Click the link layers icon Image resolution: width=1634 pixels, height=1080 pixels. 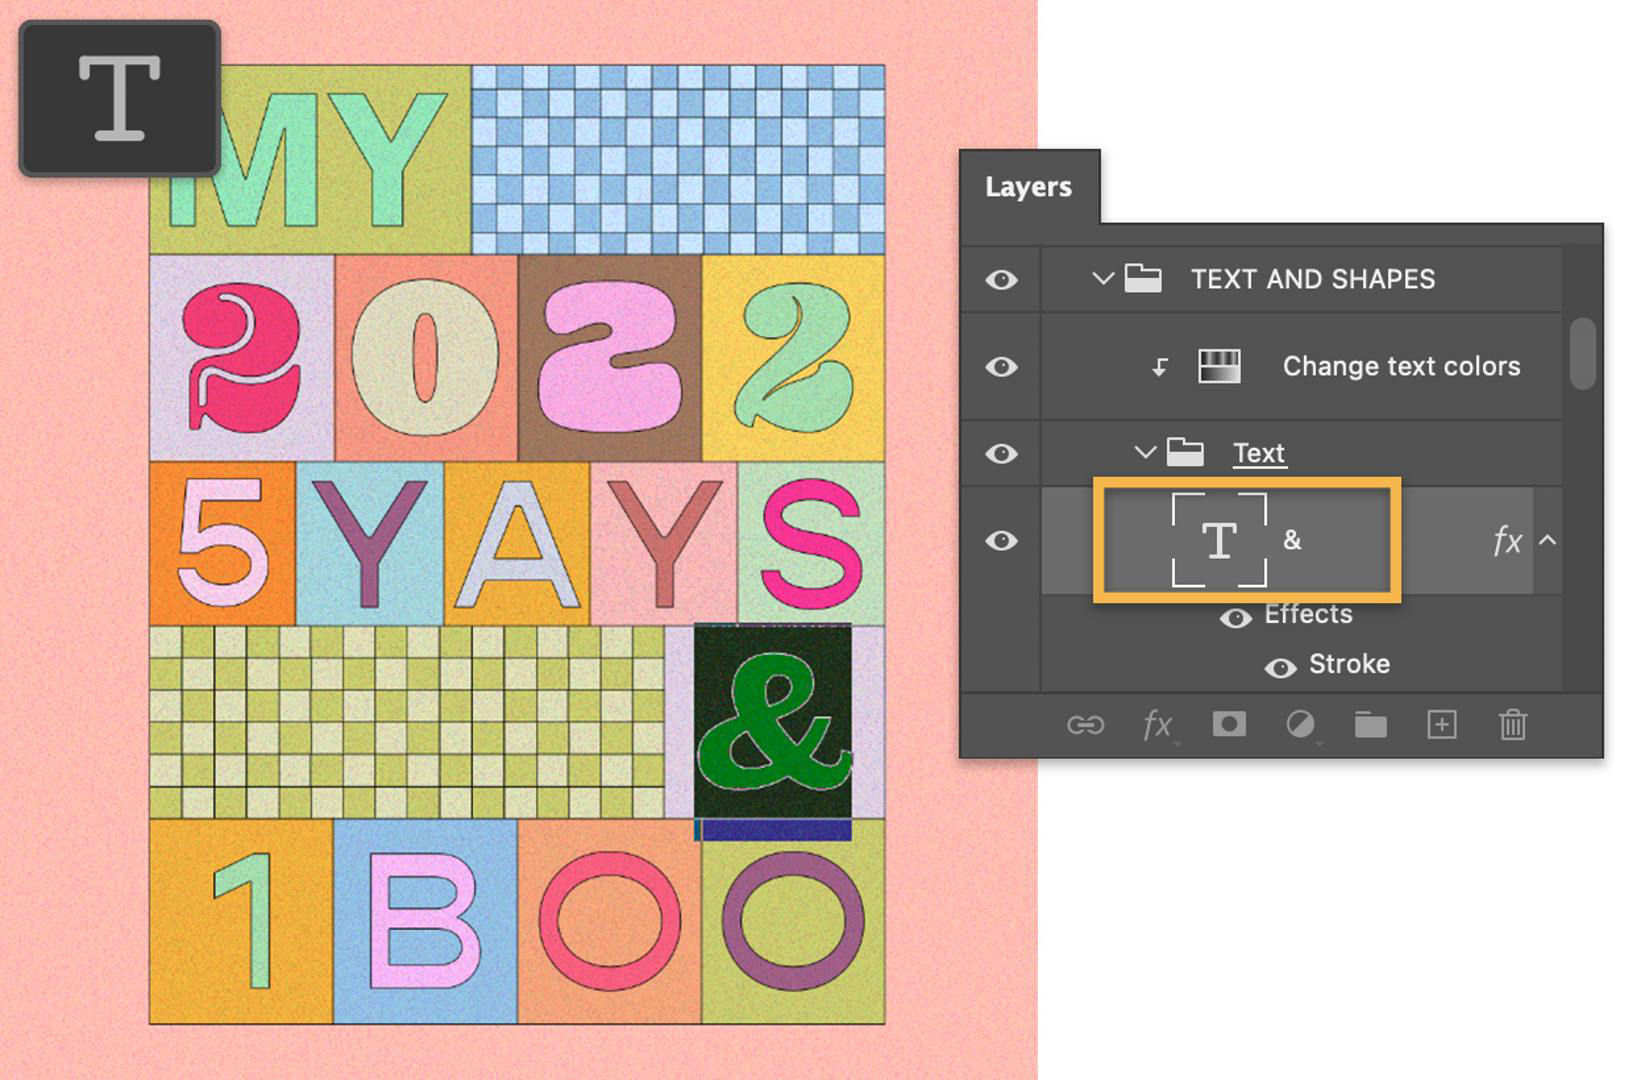1087,726
